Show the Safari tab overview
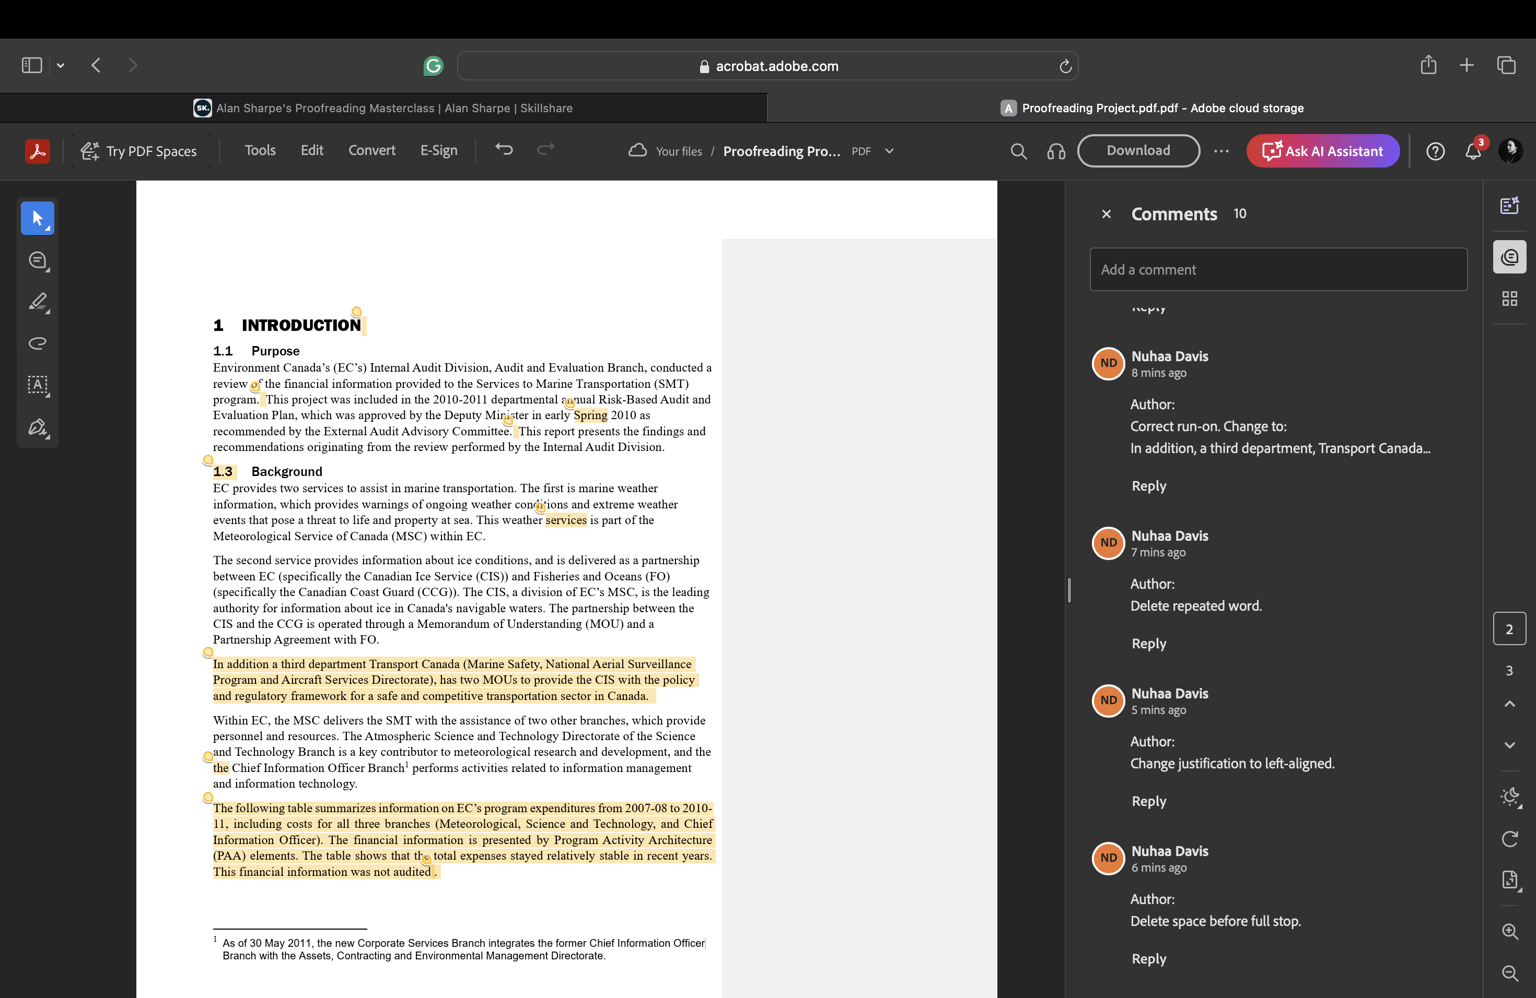 point(1506,65)
